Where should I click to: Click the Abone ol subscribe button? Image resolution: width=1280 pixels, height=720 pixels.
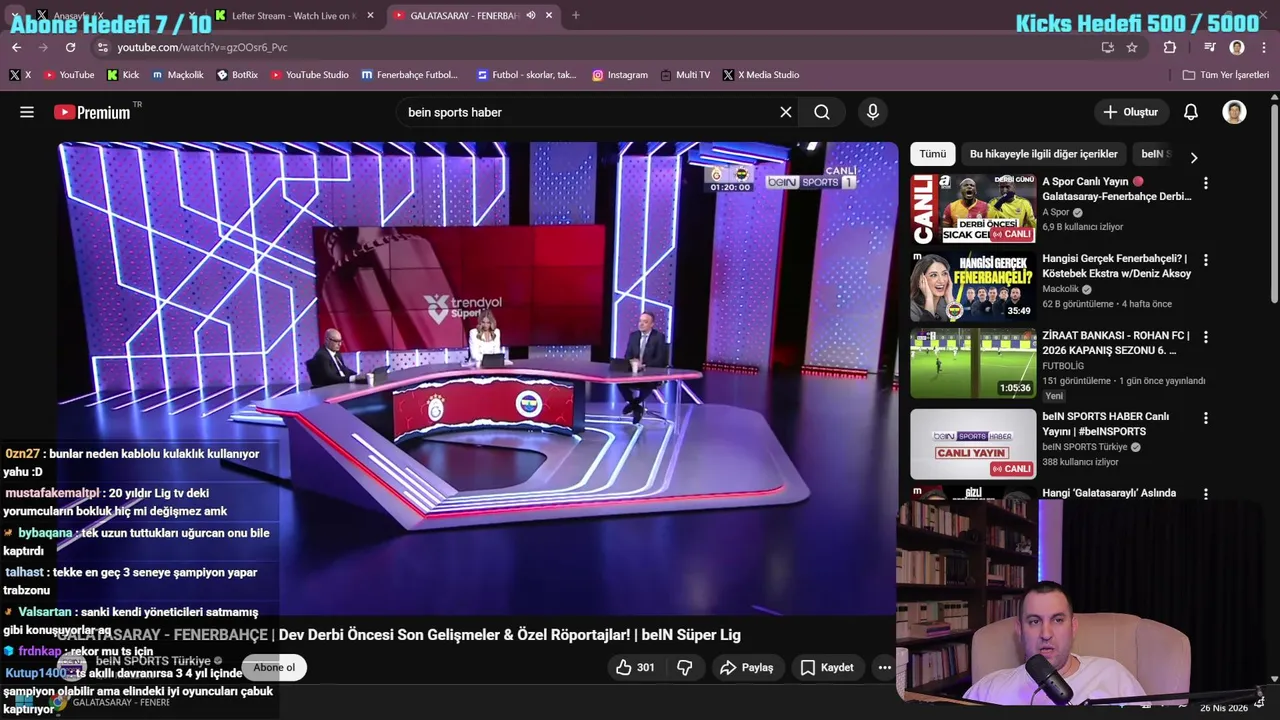(274, 667)
